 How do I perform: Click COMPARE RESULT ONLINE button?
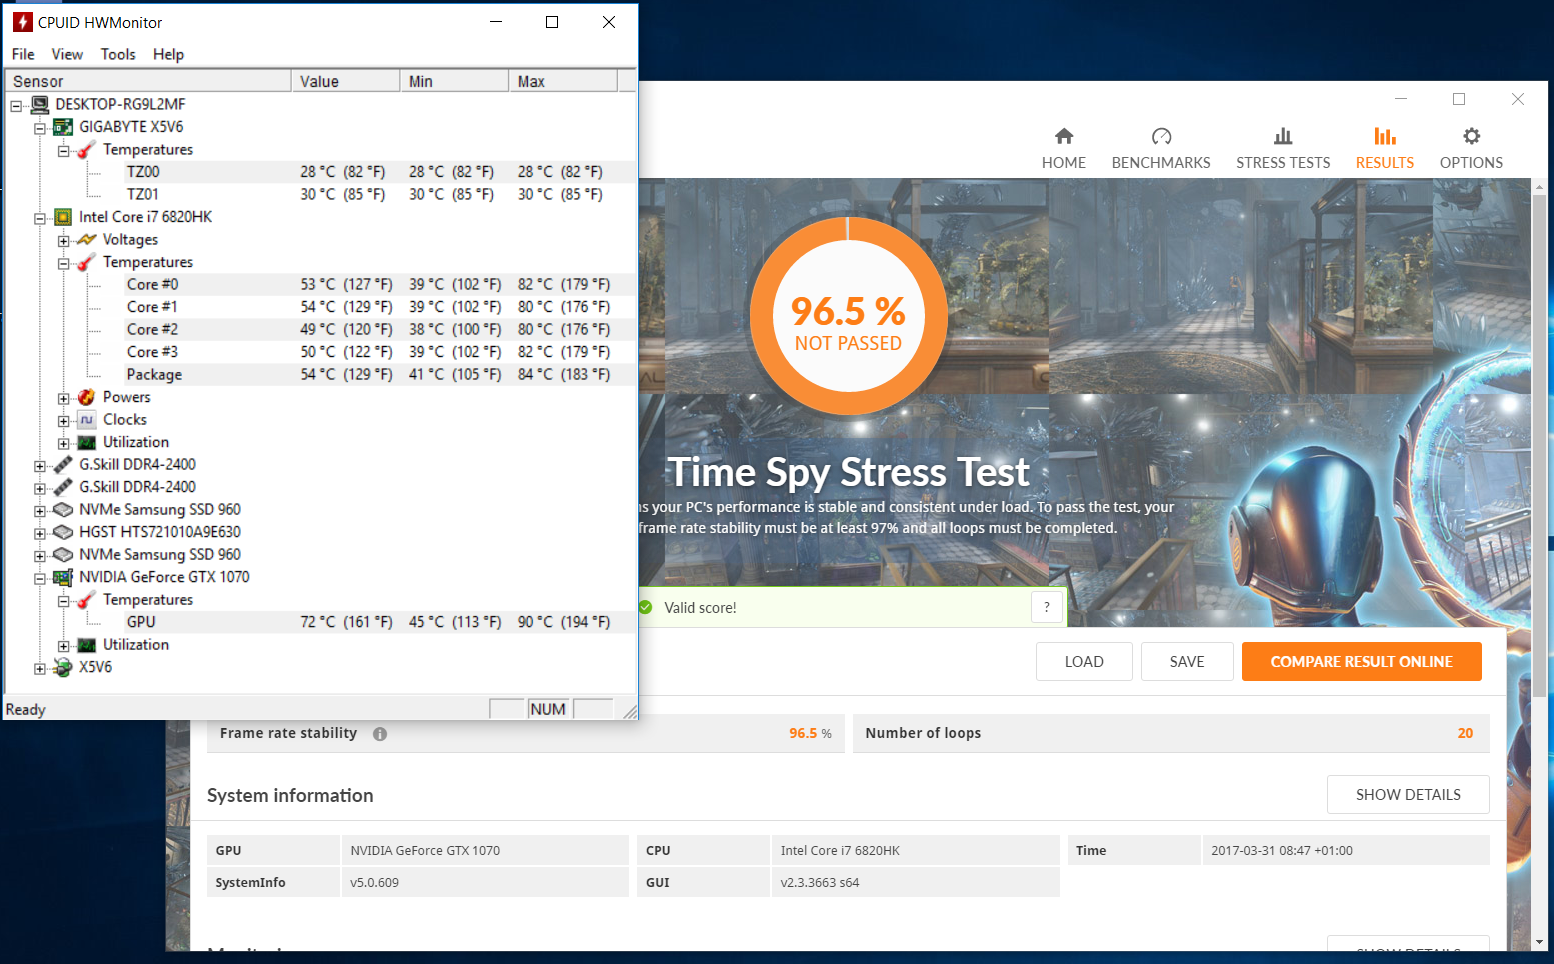pos(1362,662)
